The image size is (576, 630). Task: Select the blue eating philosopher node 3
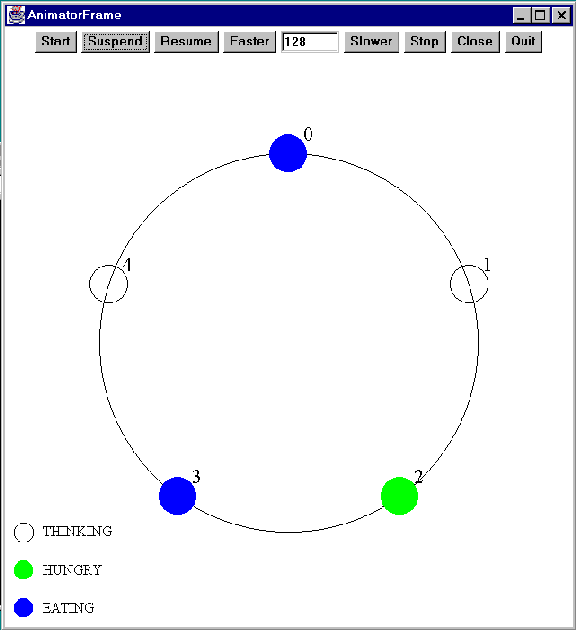[x=177, y=496]
